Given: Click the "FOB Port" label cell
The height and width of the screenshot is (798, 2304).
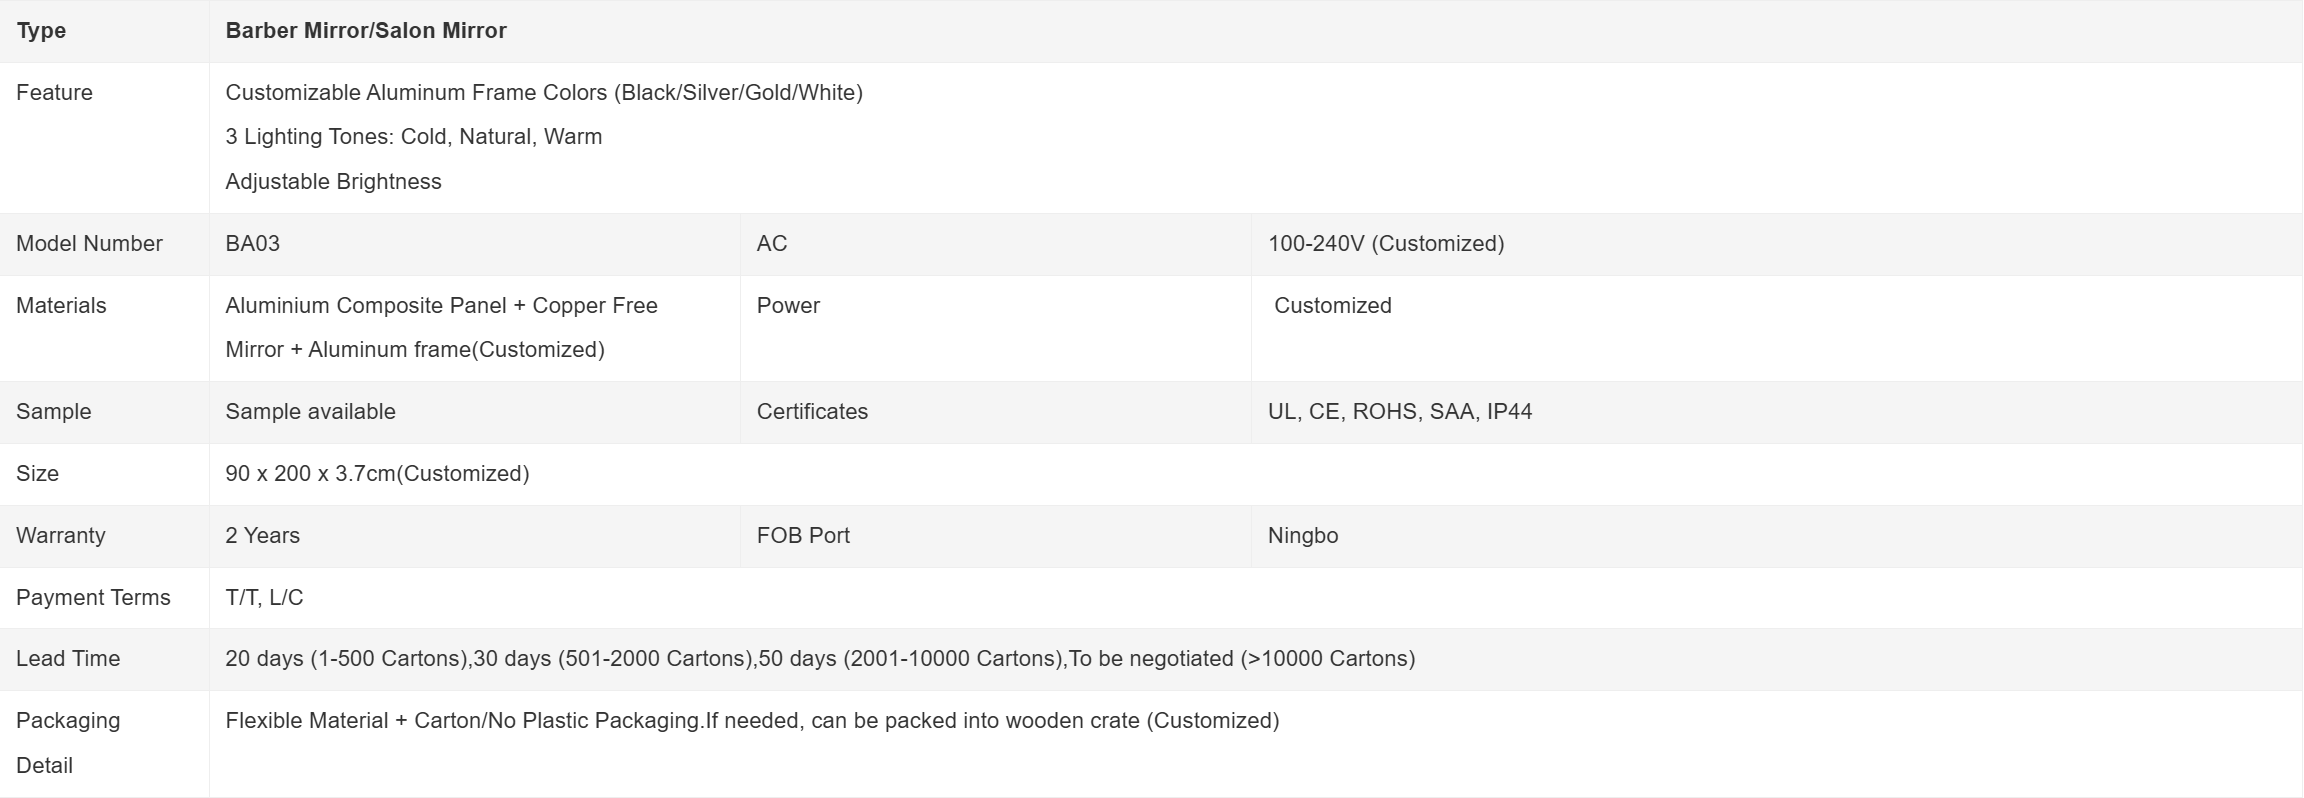Looking at the screenshot, I should click(x=802, y=536).
